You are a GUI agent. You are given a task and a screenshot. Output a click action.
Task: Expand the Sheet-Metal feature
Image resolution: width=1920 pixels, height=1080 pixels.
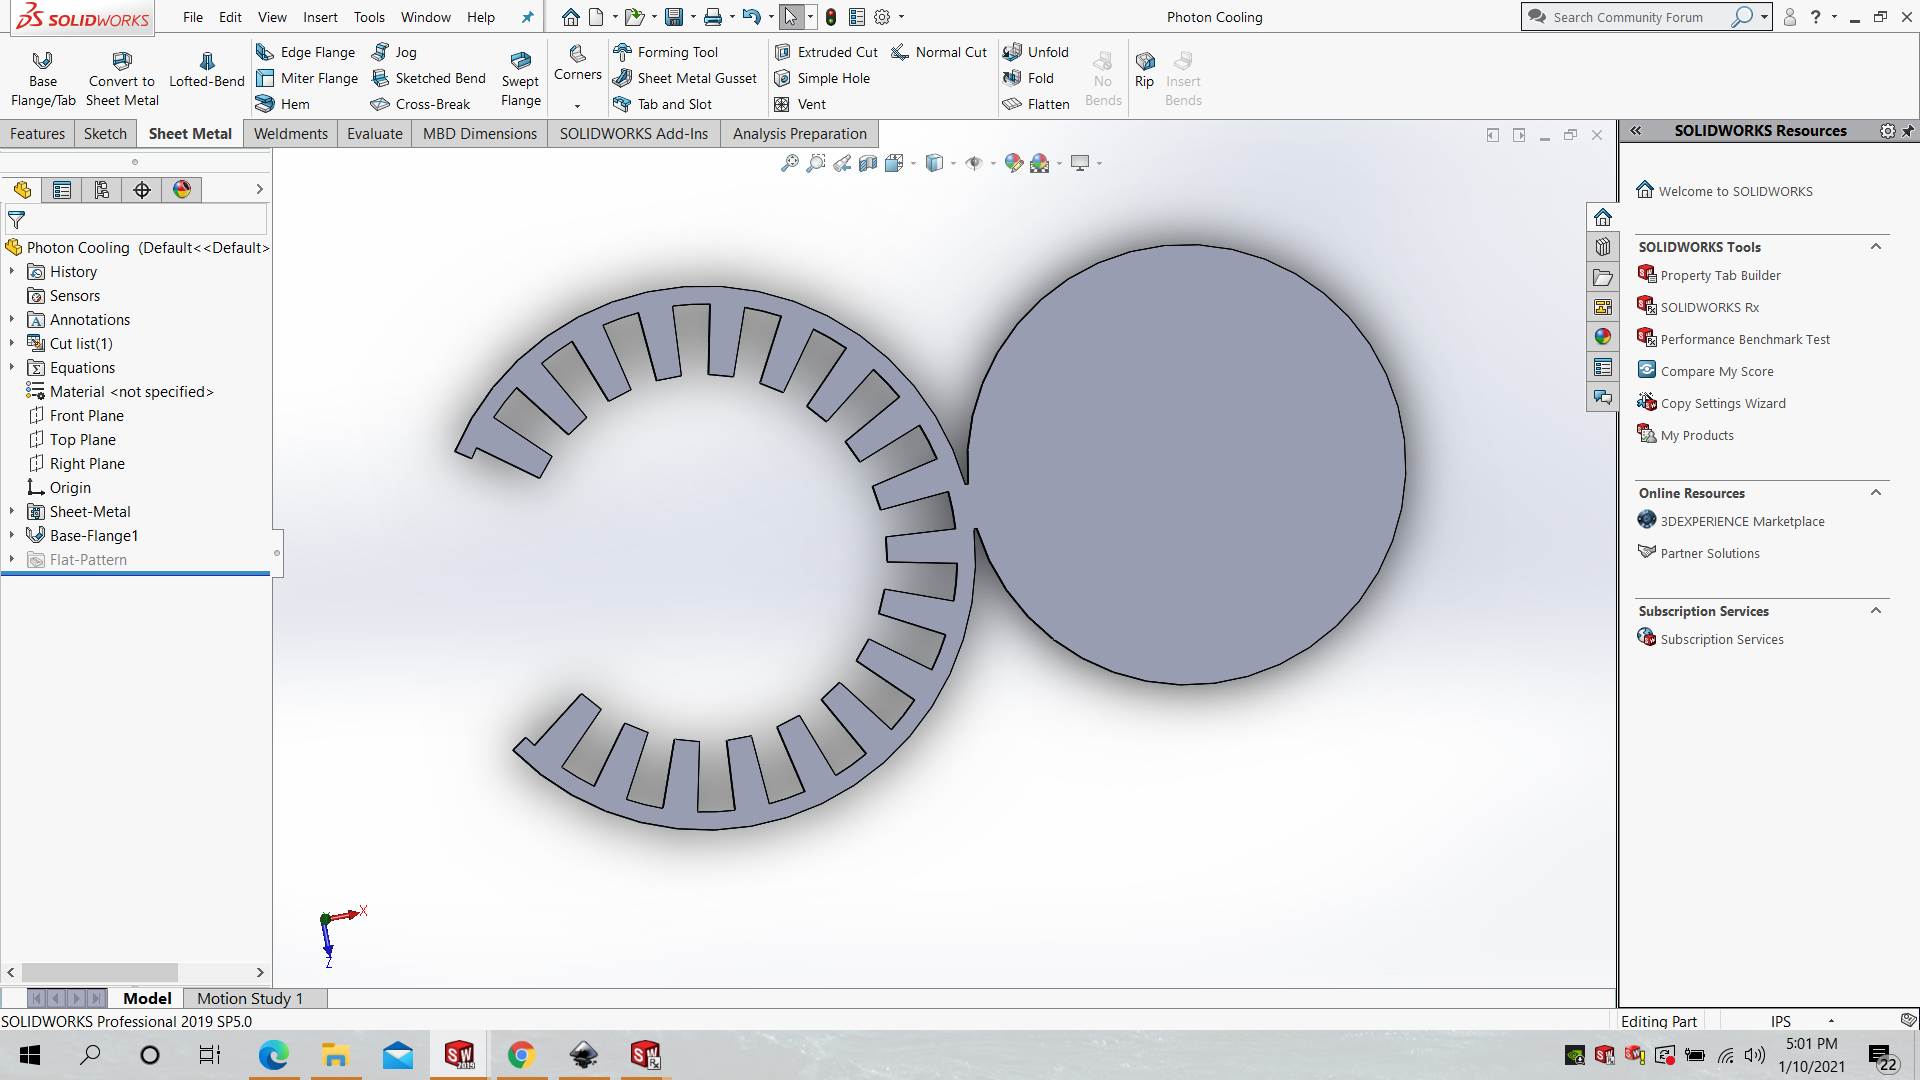click(12, 511)
